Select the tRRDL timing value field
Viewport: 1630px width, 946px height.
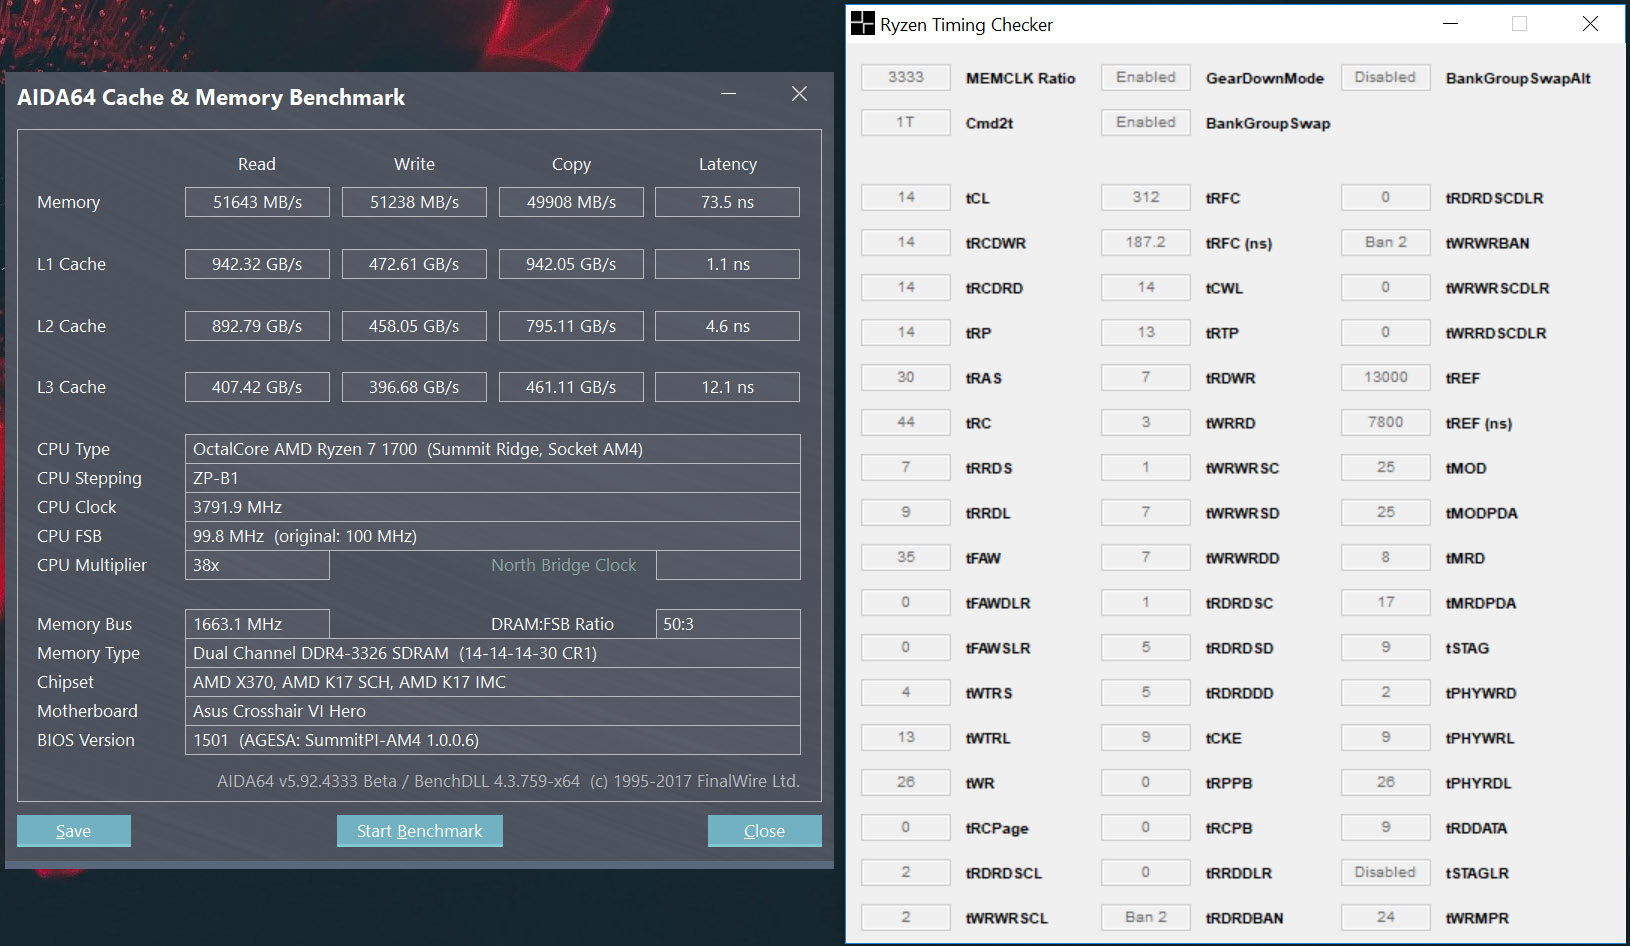[906, 512]
